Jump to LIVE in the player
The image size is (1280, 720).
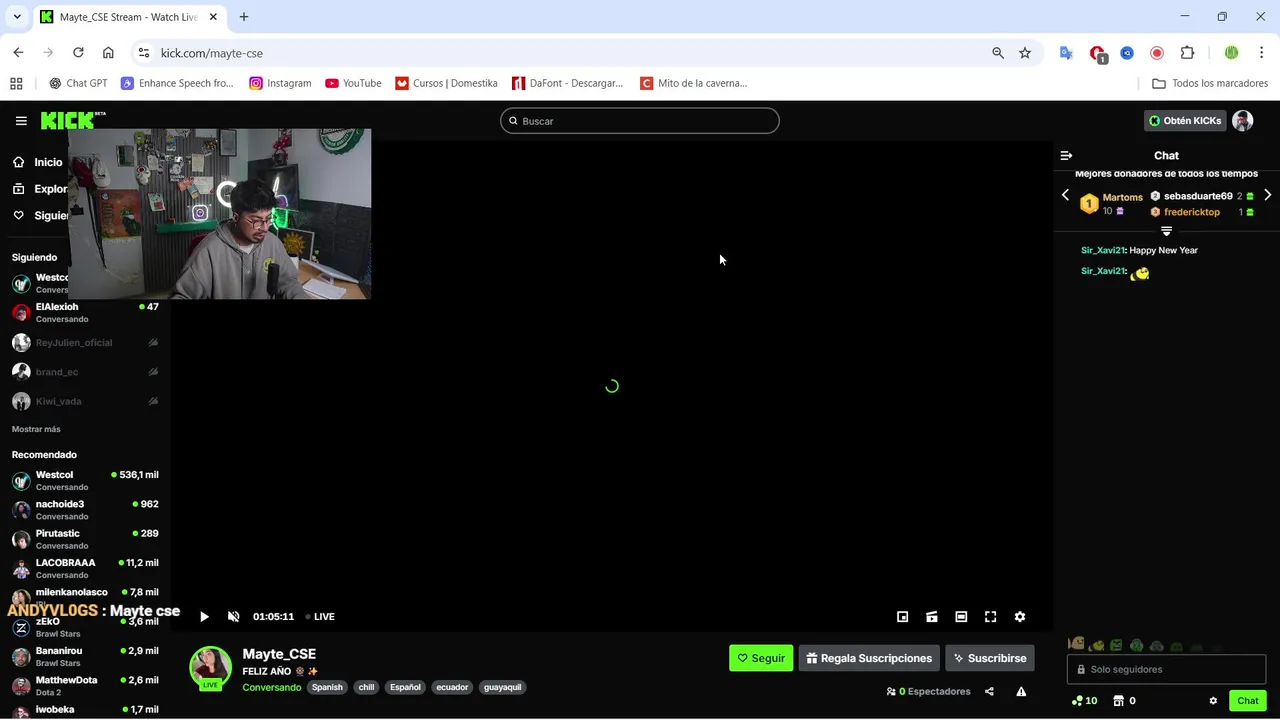(x=320, y=617)
